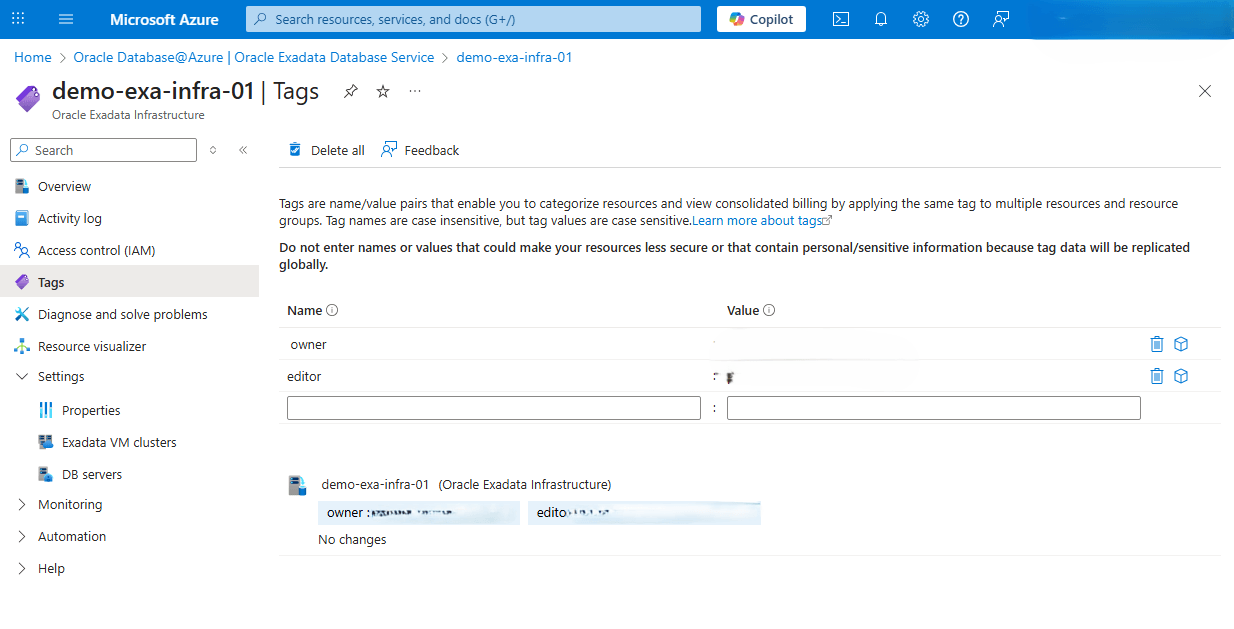The height and width of the screenshot is (629, 1234).
Task: Go to Microsoft Azure home logo
Action: coord(164,19)
